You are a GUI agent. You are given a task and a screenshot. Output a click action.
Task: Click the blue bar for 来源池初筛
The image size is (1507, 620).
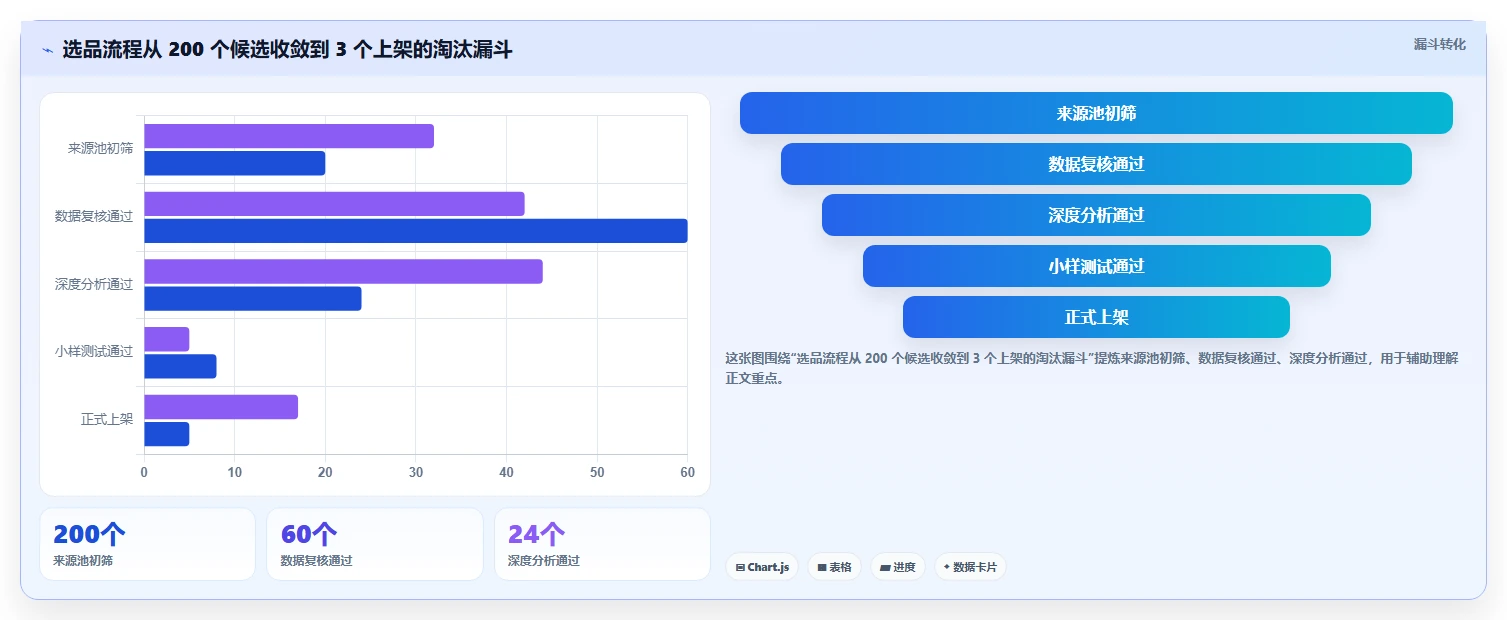point(235,163)
